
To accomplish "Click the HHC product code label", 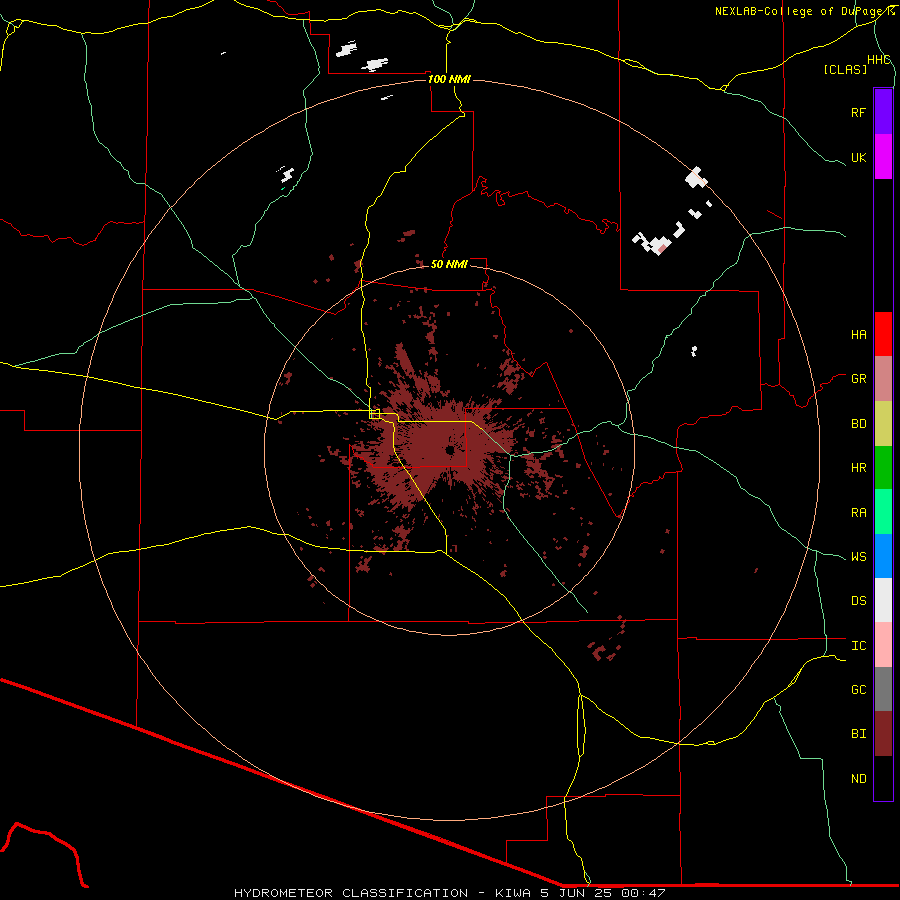I will pyautogui.click(x=879, y=60).
